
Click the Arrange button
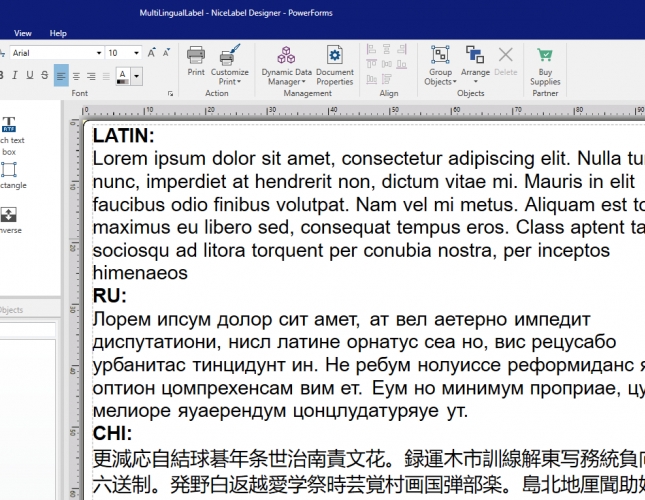tap(475, 62)
